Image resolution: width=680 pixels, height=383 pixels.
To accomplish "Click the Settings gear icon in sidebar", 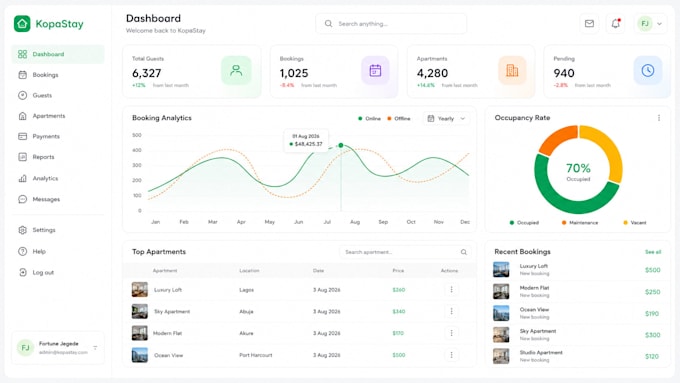I will click(x=23, y=230).
